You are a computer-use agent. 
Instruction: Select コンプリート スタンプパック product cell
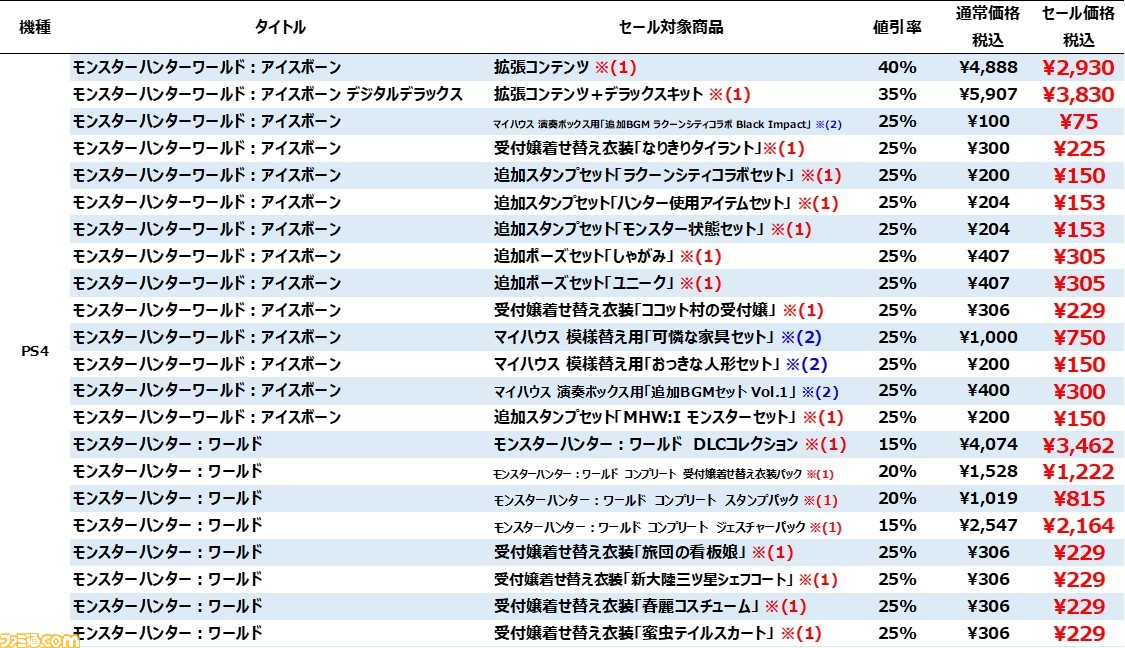click(x=666, y=500)
